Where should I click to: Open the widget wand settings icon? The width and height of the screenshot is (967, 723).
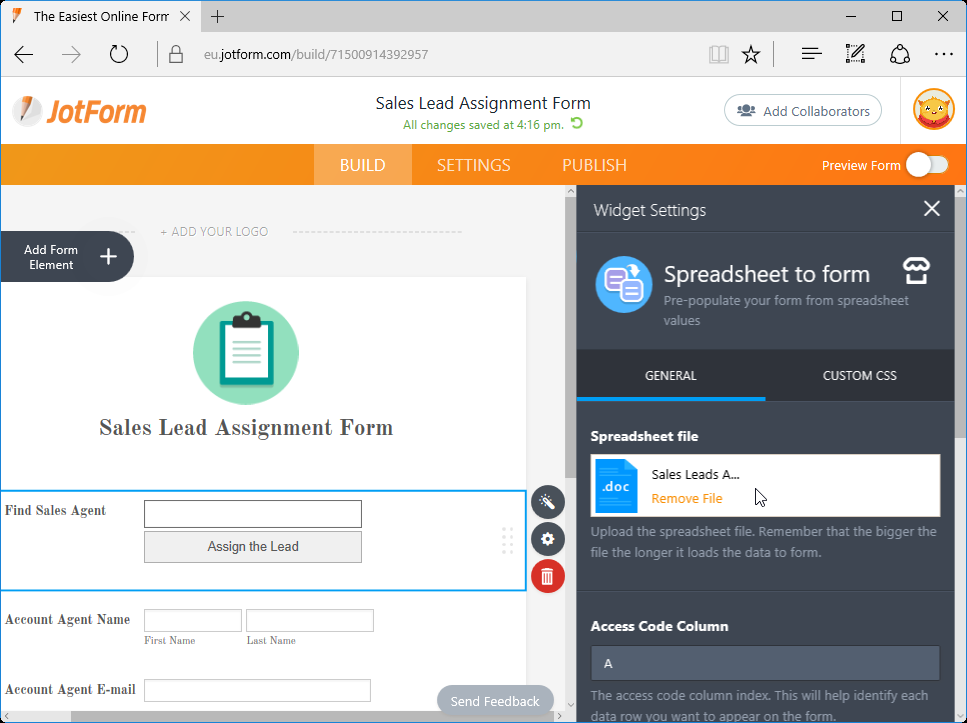point(547,502)
